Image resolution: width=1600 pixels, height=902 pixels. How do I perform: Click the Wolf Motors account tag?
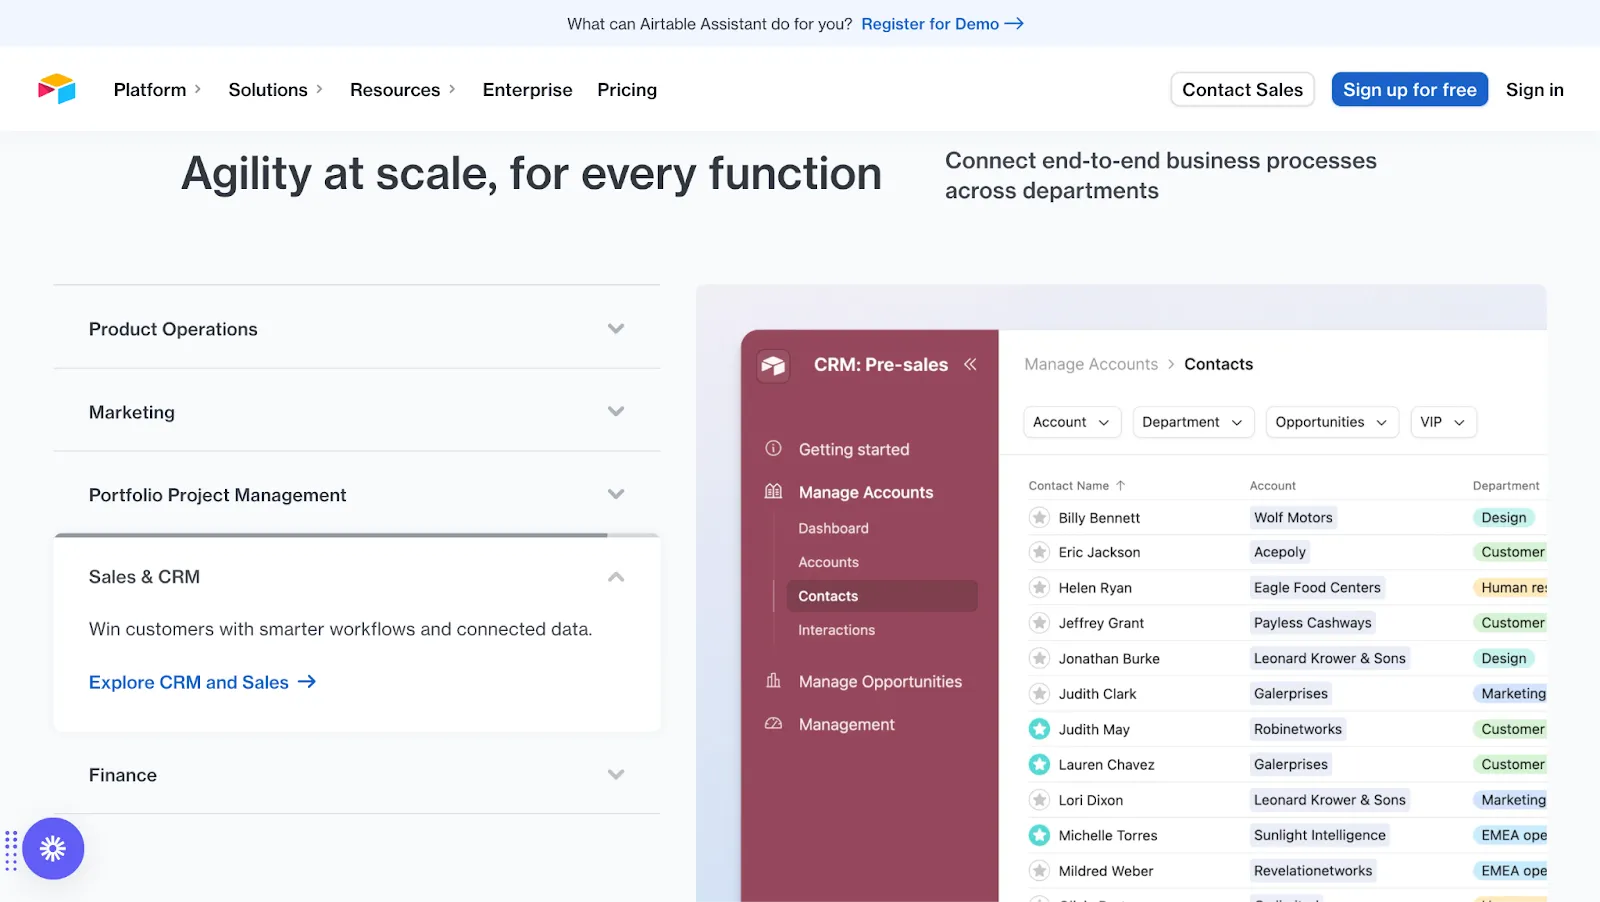pyautogui.click(x=1293, y=517)
